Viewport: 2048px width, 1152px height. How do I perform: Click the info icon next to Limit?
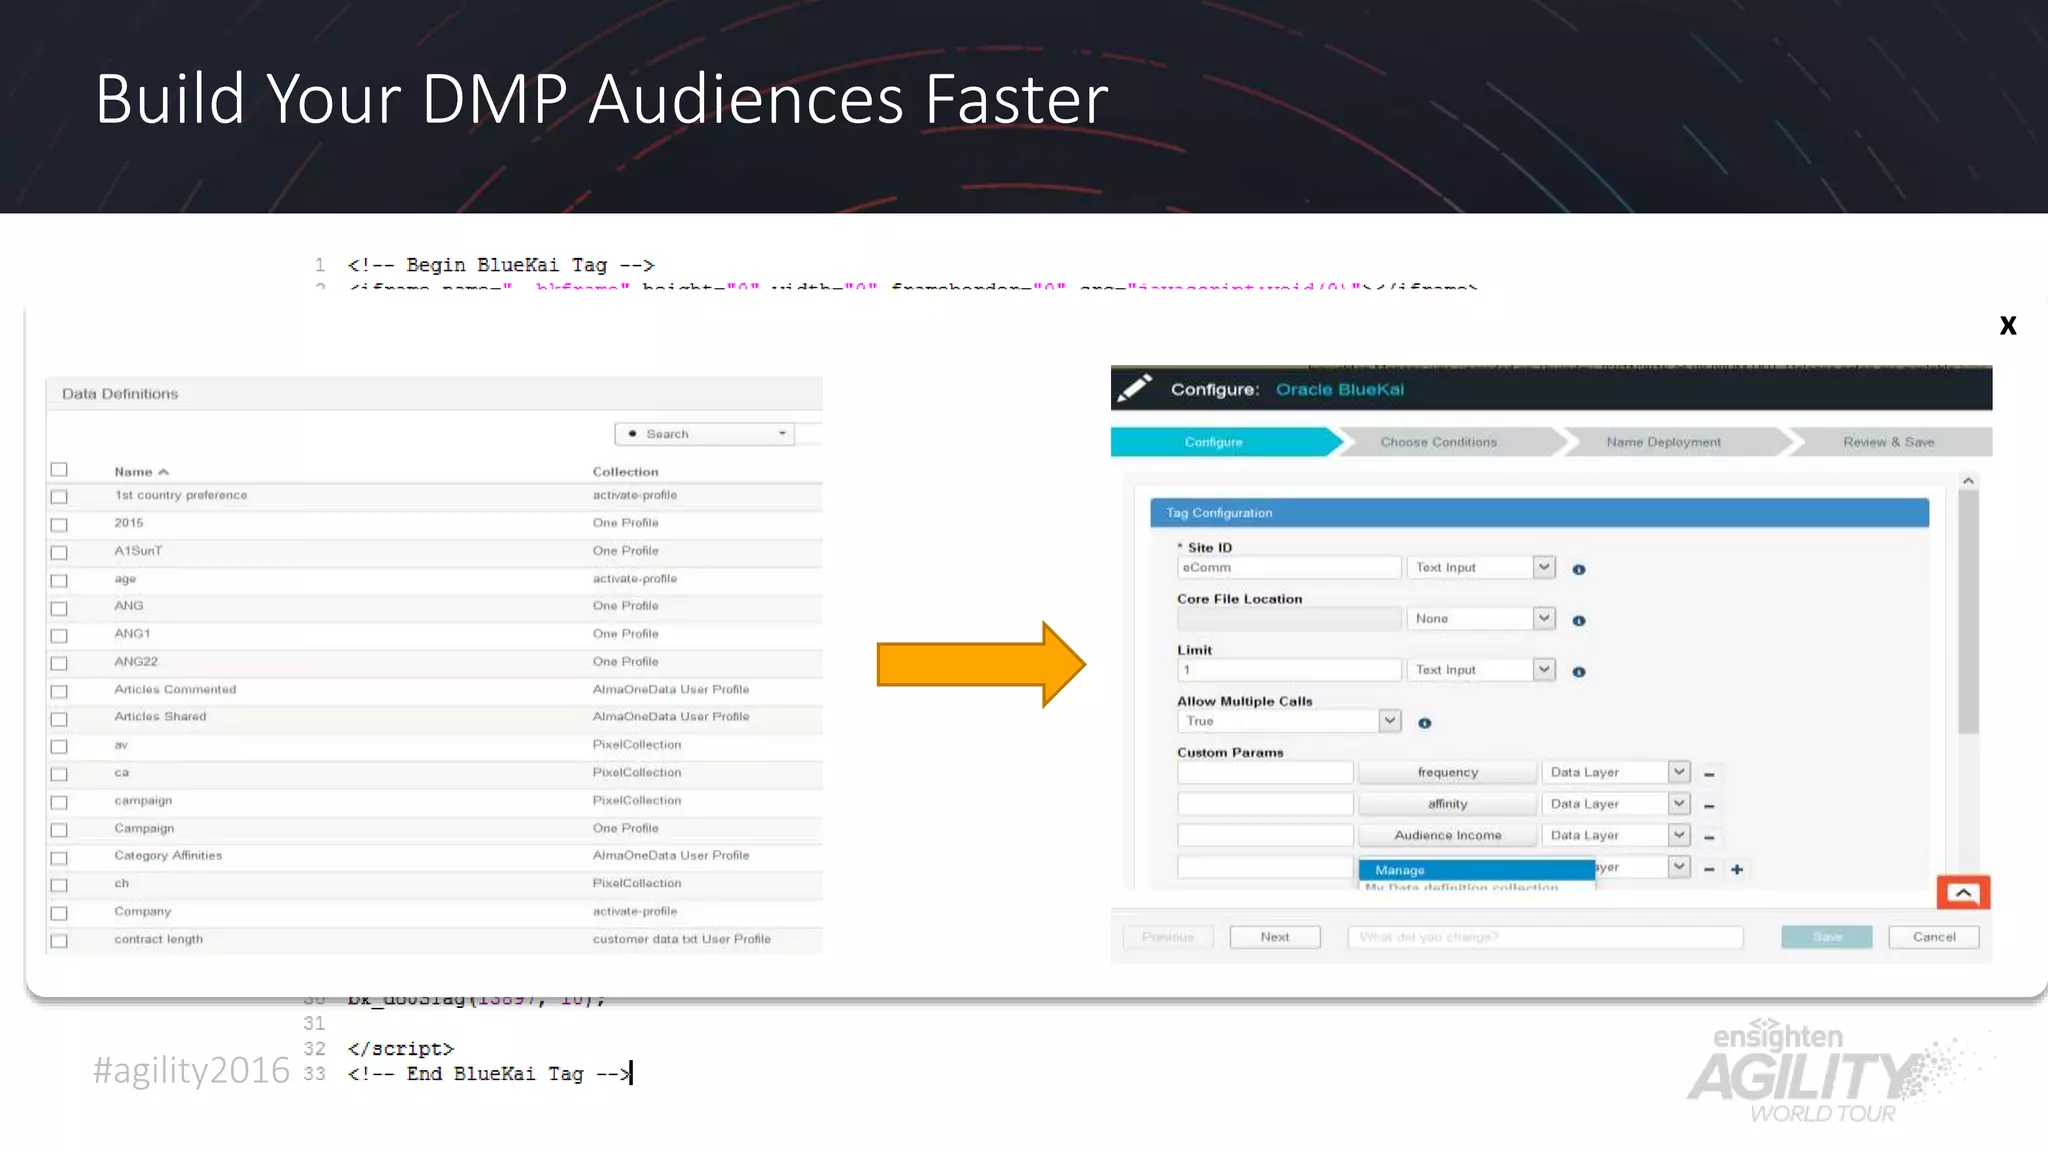[1579, 672]
